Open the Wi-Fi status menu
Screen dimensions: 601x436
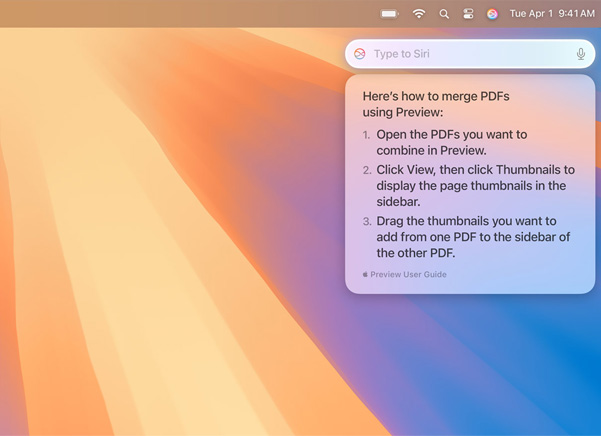pyautogui.click(x=419, y=14)
